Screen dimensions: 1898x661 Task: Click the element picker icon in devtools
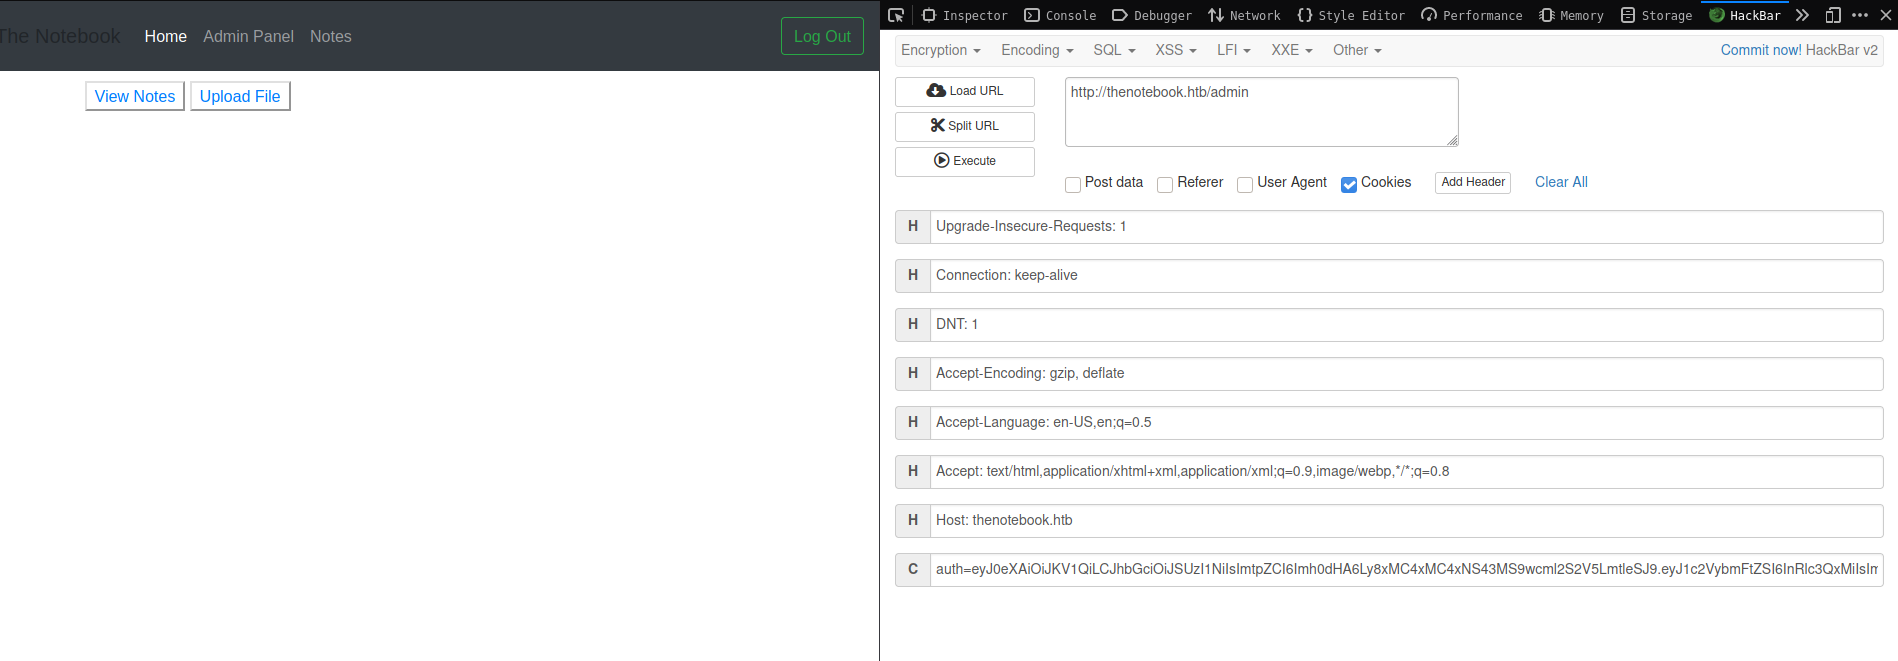(x=896, y=15)
